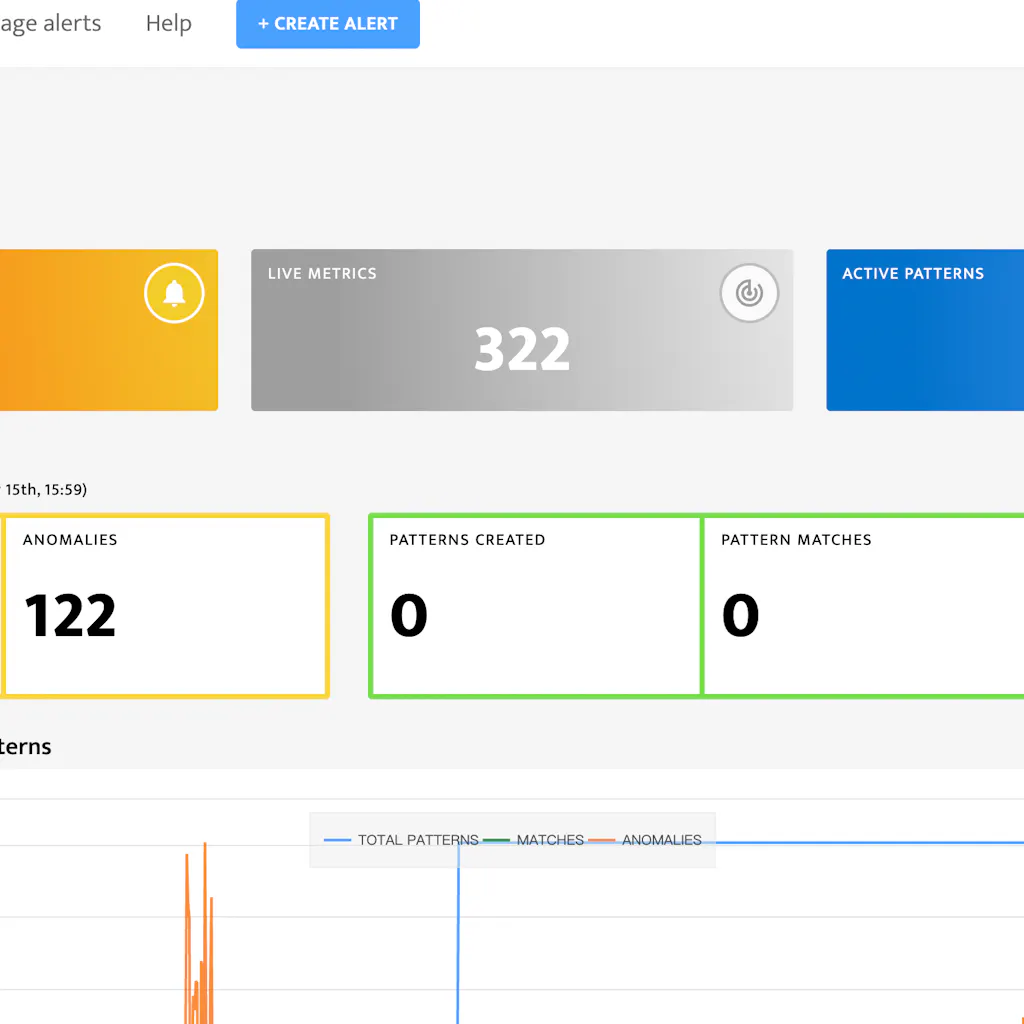The width and height of the screenshot is (1024, 1024).
Task: Open the Manage alerts menu item
Action: [50, 24]
